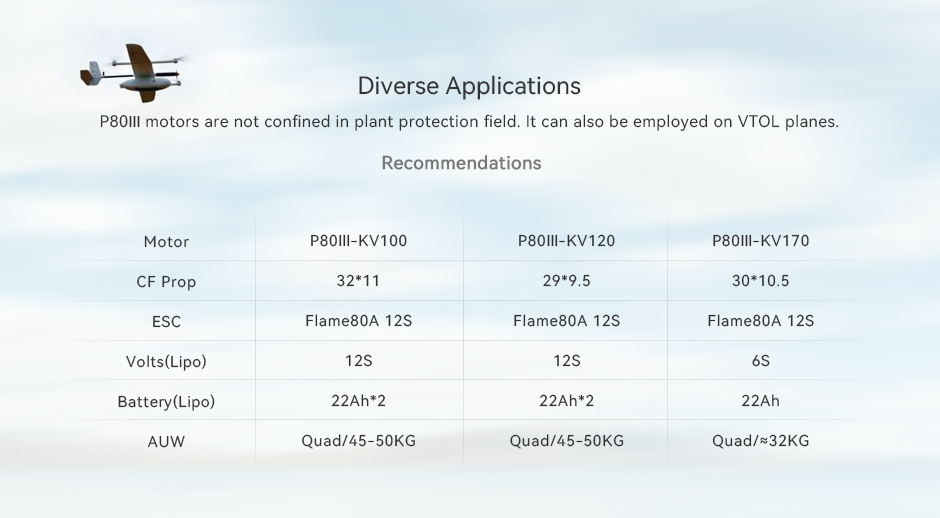Screen dimensions: 940x518
Task: Click the ESC row label
Action: click(x=166, y=322)
